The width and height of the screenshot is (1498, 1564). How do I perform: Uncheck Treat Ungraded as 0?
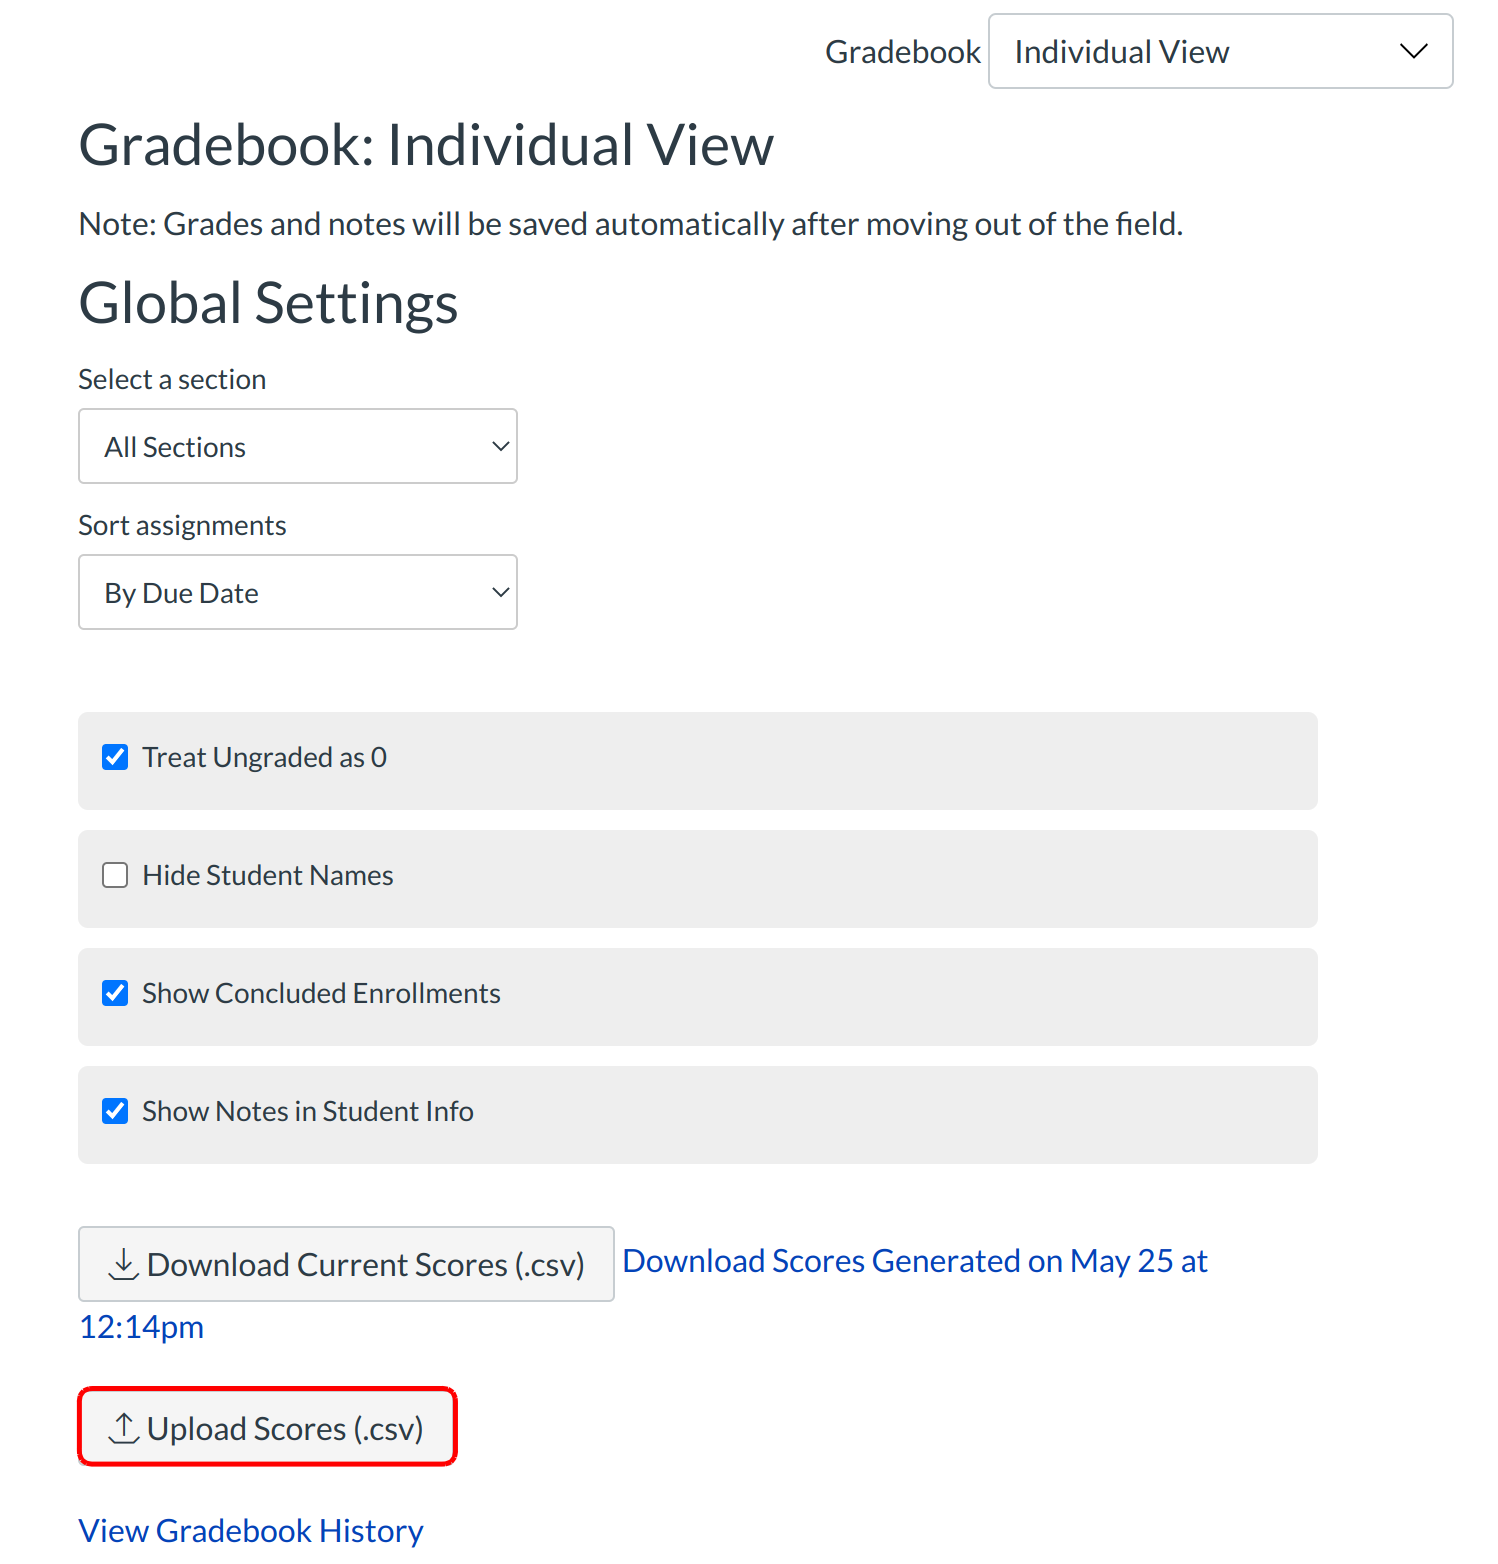click(x=115, y=757)
